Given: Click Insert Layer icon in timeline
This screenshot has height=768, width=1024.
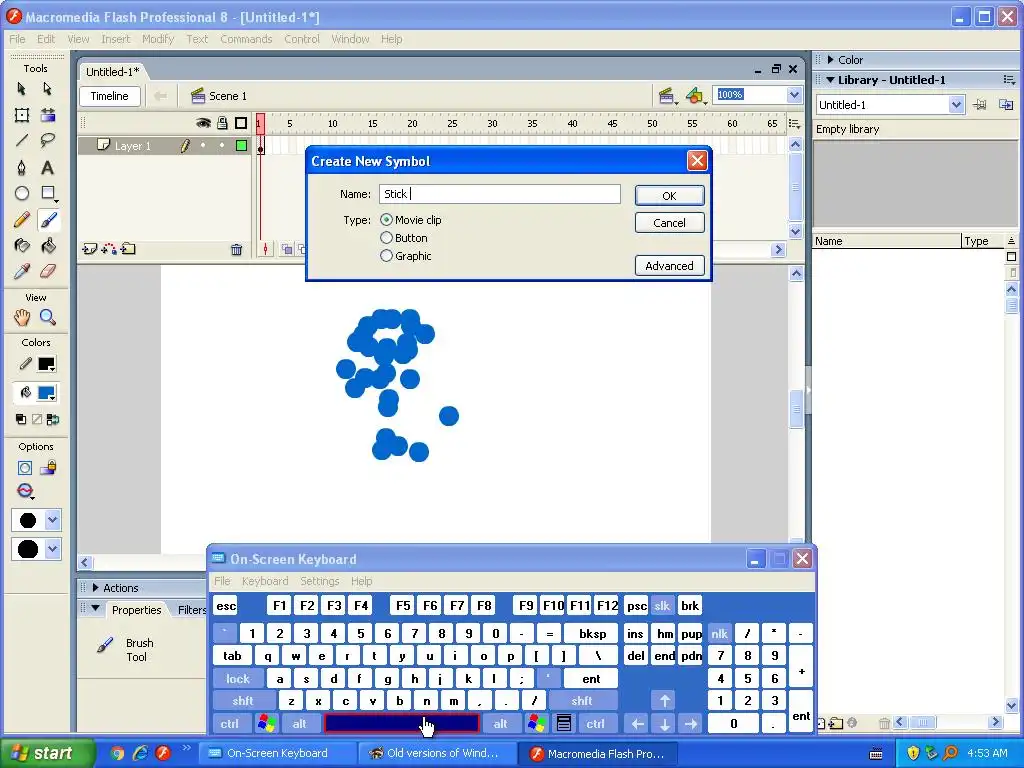Looking at the screenshot, I should tap(89, 249).
